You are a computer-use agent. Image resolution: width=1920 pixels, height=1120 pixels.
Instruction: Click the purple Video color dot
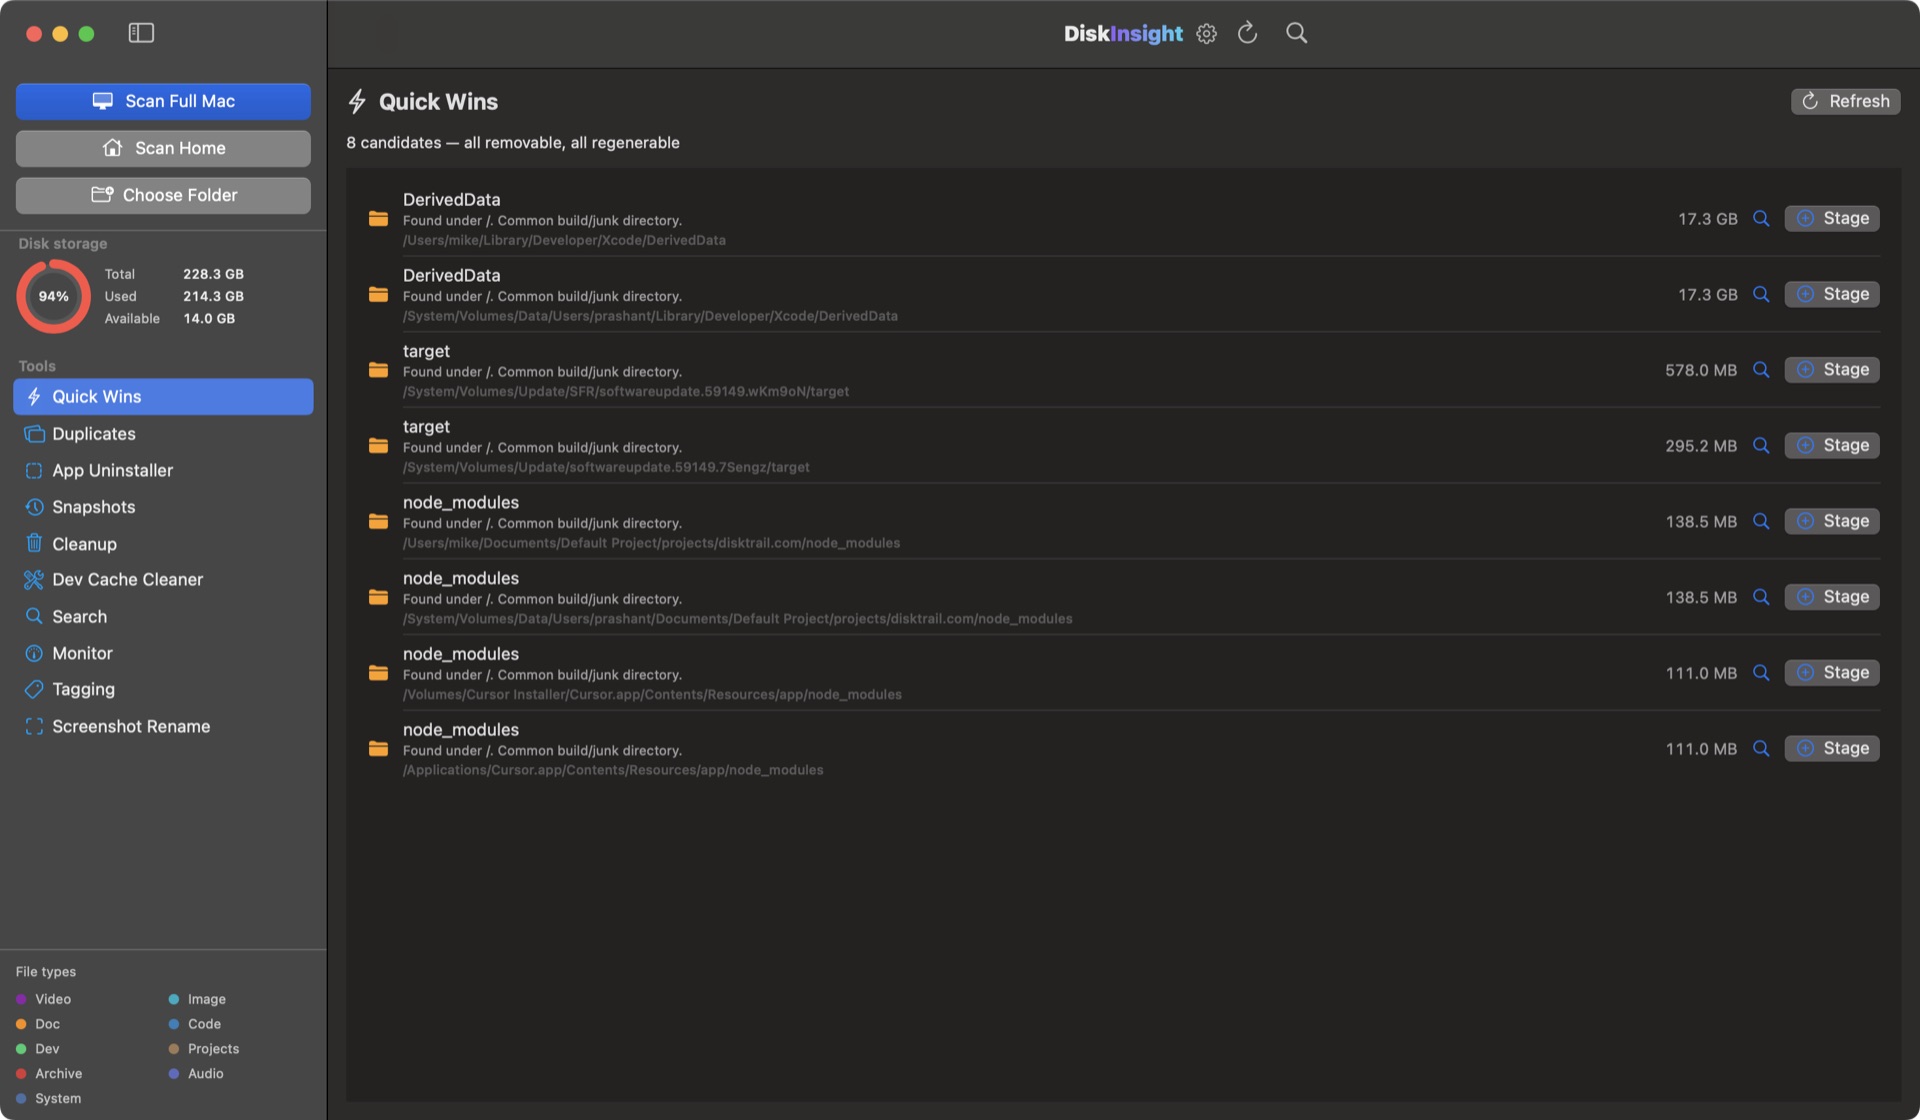(x=21, y=999)
